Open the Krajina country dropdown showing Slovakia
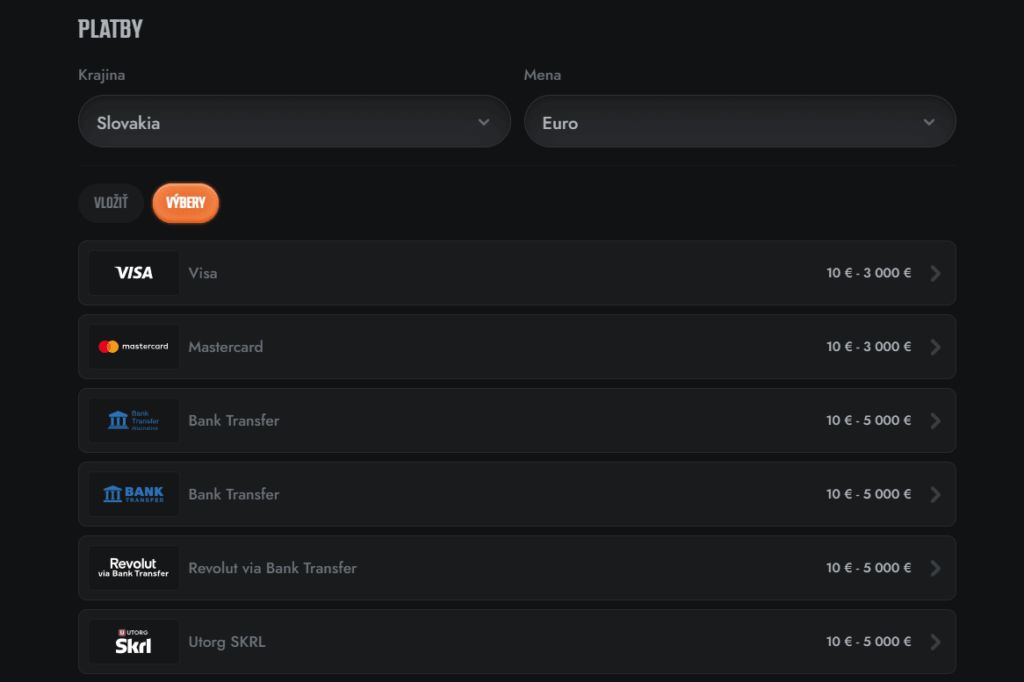This screenshot has height=682, width=1024. point(294,122)
